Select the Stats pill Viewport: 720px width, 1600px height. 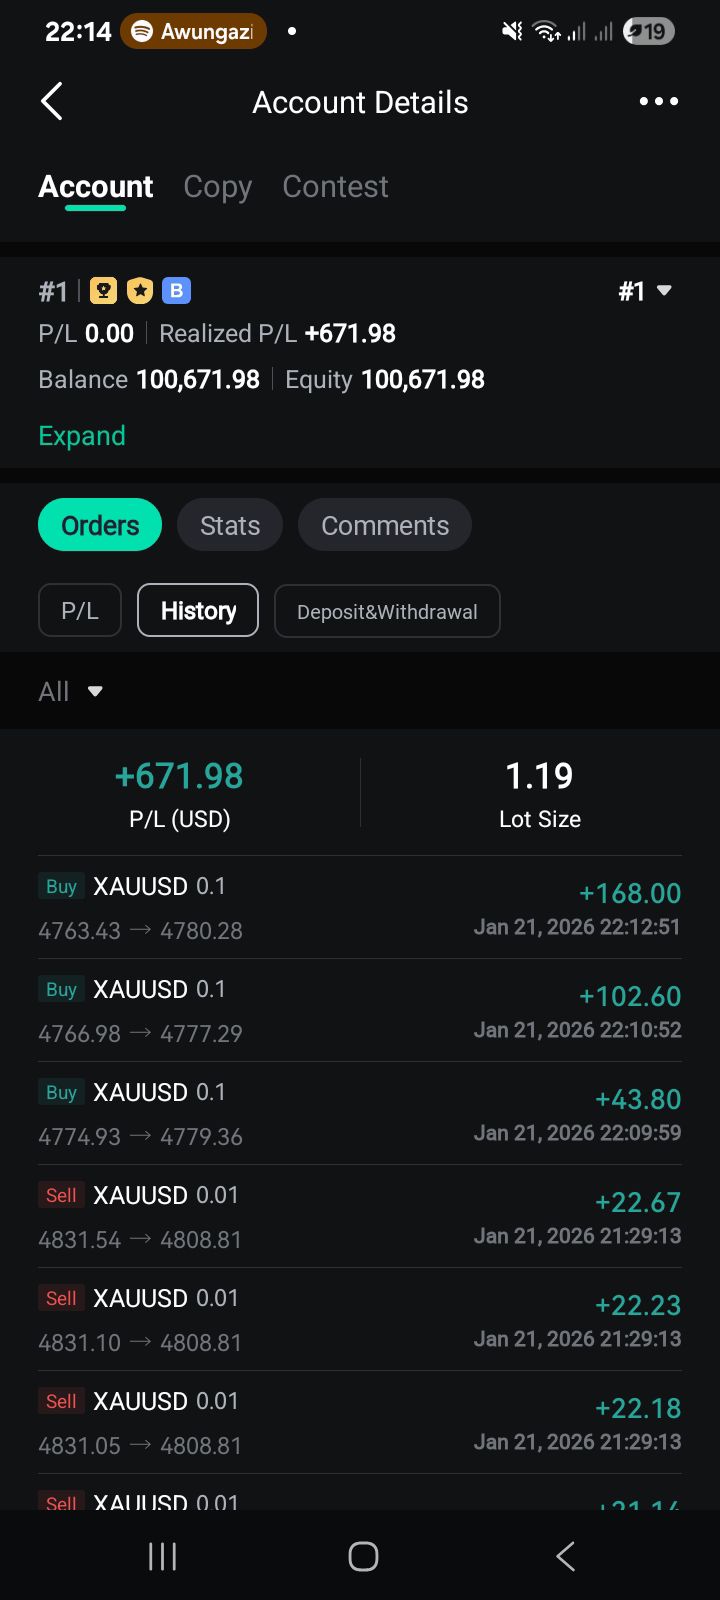(x=230, y=525)
